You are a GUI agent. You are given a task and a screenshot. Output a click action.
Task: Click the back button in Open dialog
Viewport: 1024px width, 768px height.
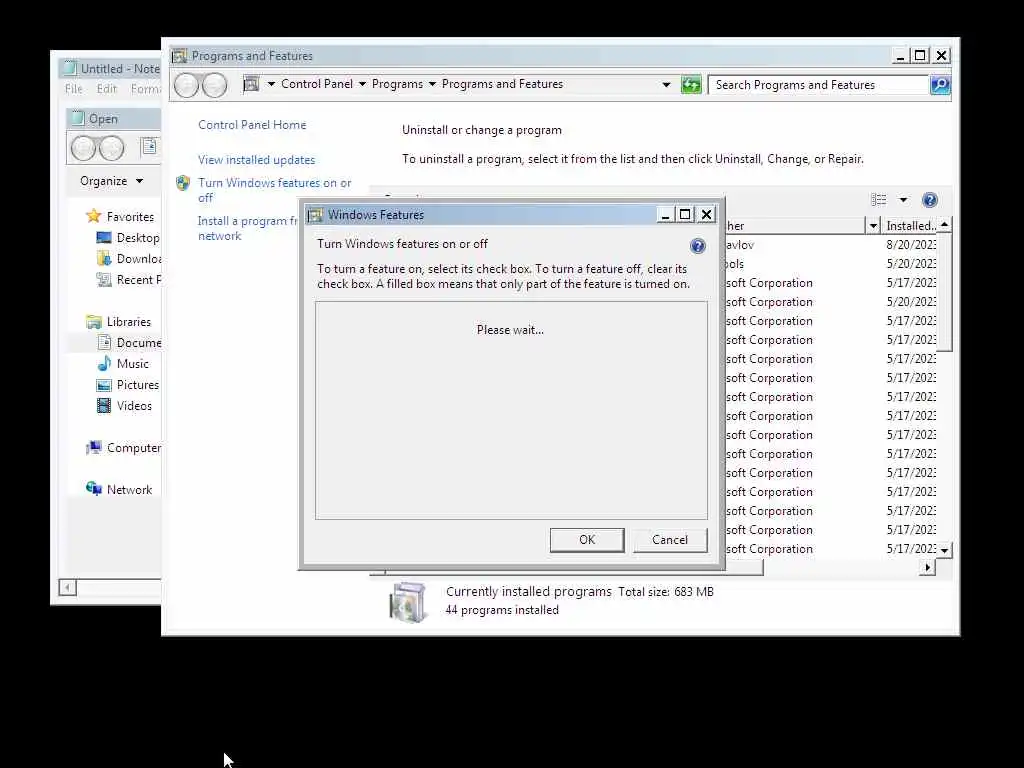tap(84, 148)
